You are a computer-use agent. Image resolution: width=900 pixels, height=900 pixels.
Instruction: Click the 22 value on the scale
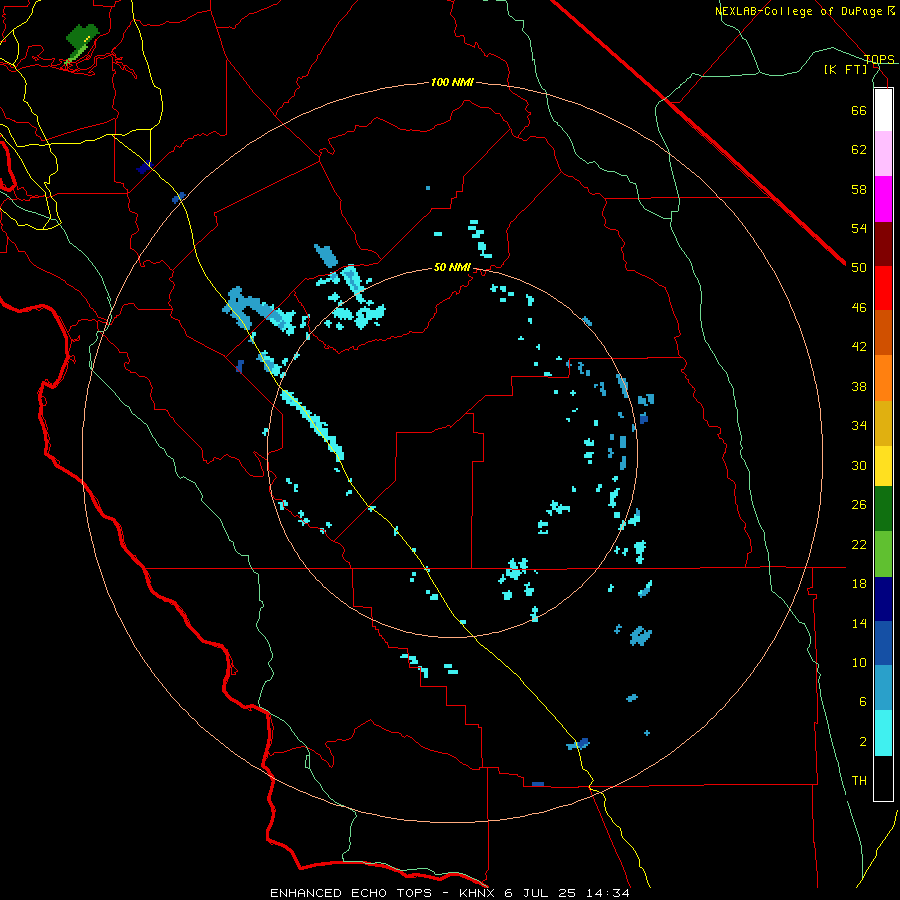point(859,544)
